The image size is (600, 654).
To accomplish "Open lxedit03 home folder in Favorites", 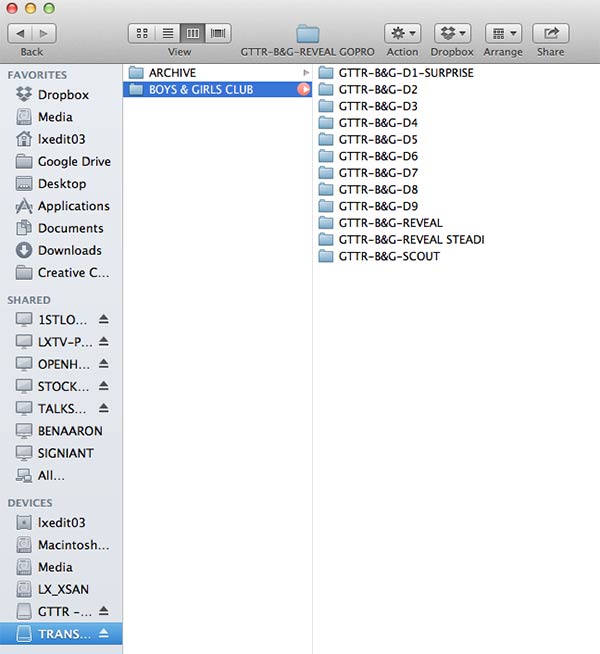I will tap(61, 139).
